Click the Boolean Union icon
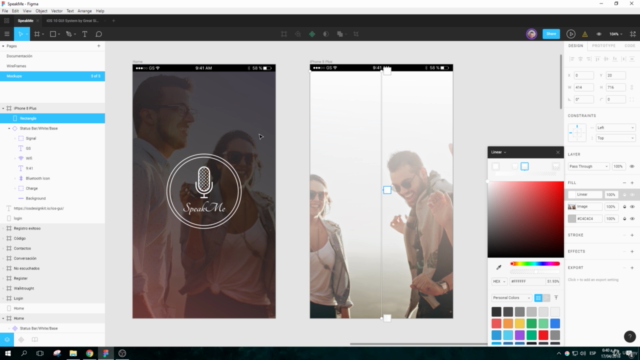640x360 pixels. point(340,34)
